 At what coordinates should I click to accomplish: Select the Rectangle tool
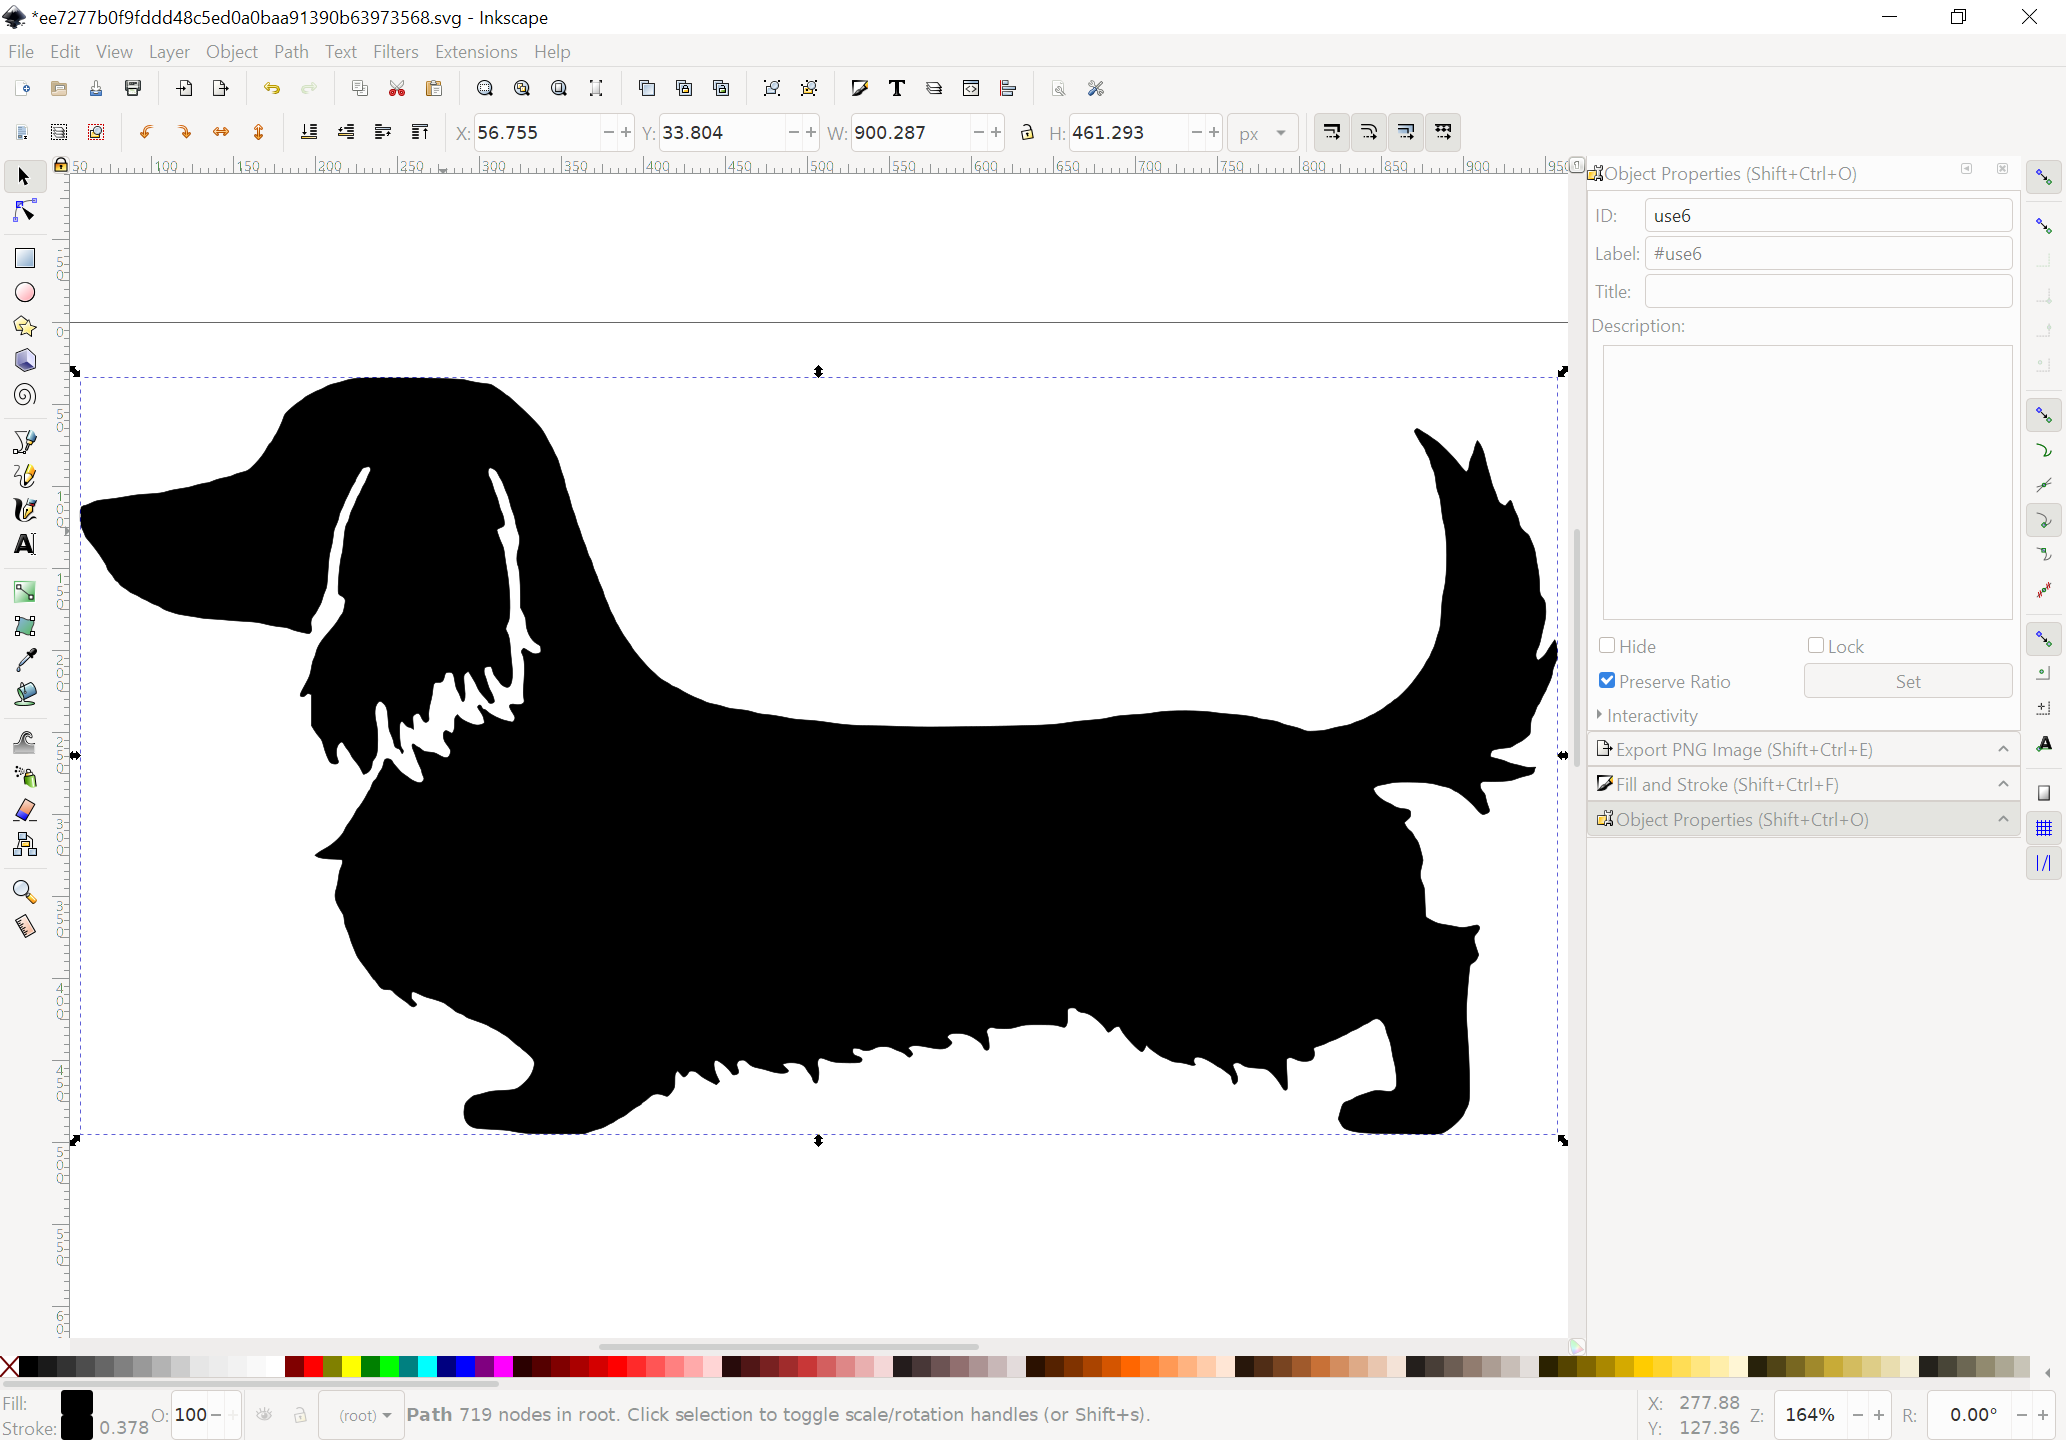(25, 258)
